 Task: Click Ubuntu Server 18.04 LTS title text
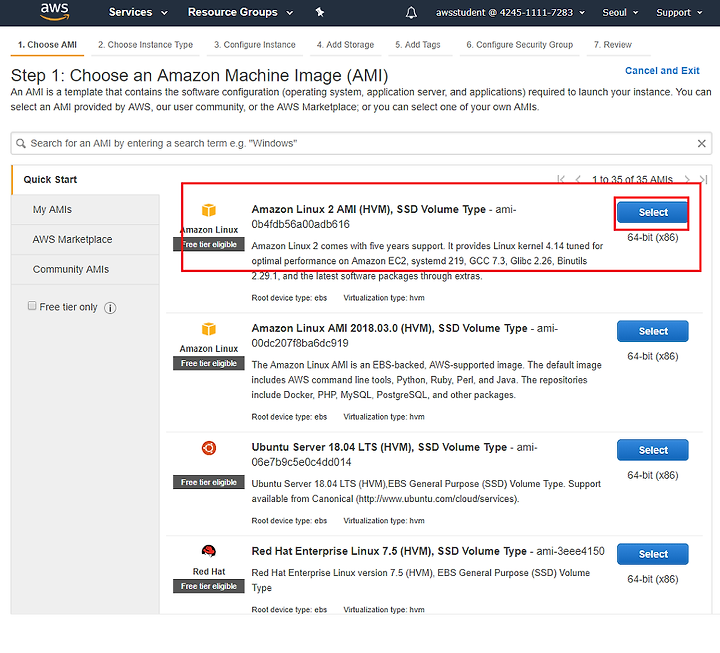pos(379,447)
